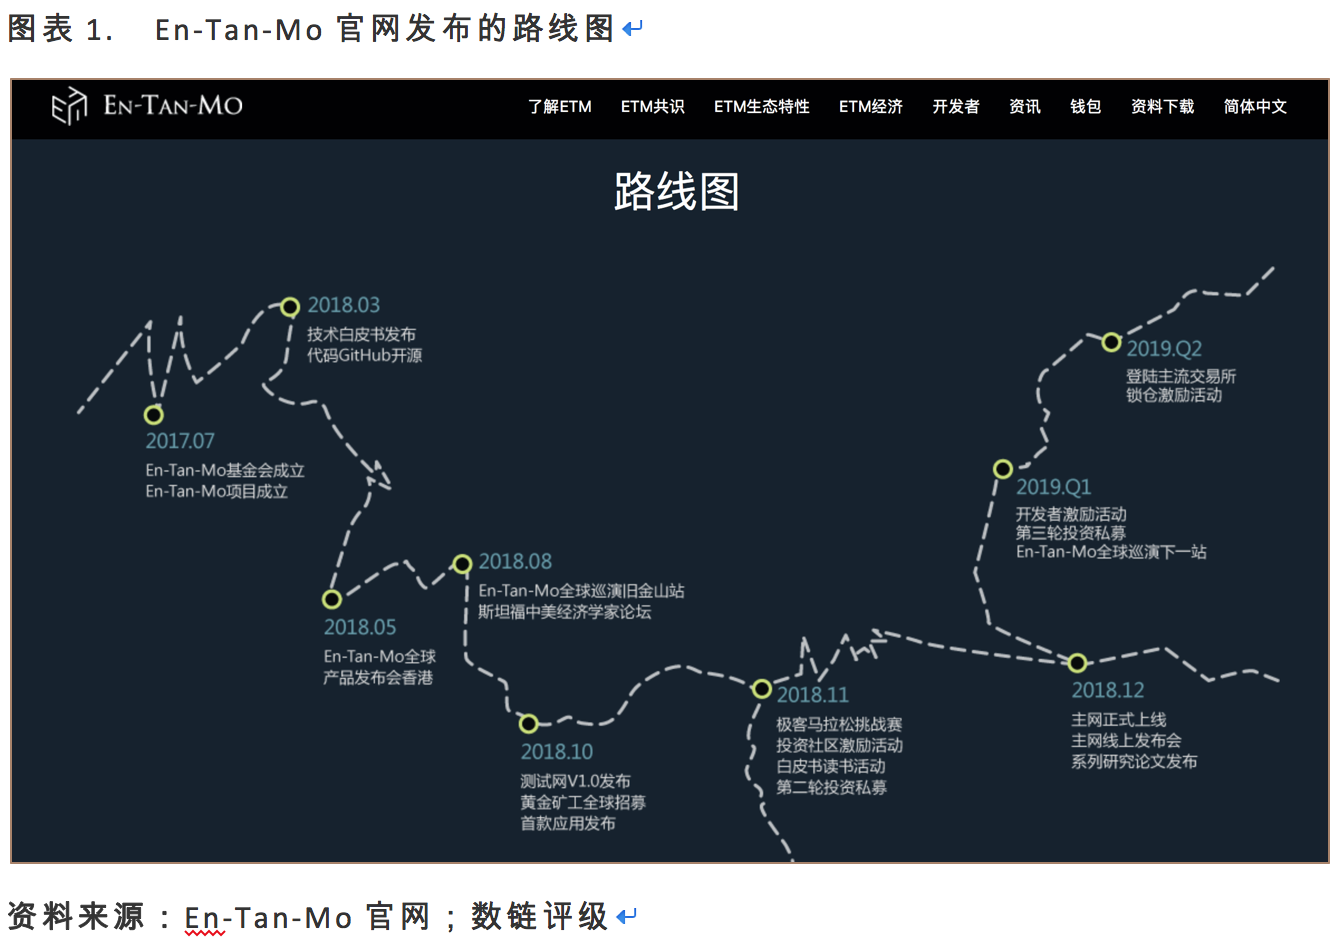Screen dimensions: 1342x940
Task: Click the 2018.11 roadmap marker circle
Action: coord(762,688)
